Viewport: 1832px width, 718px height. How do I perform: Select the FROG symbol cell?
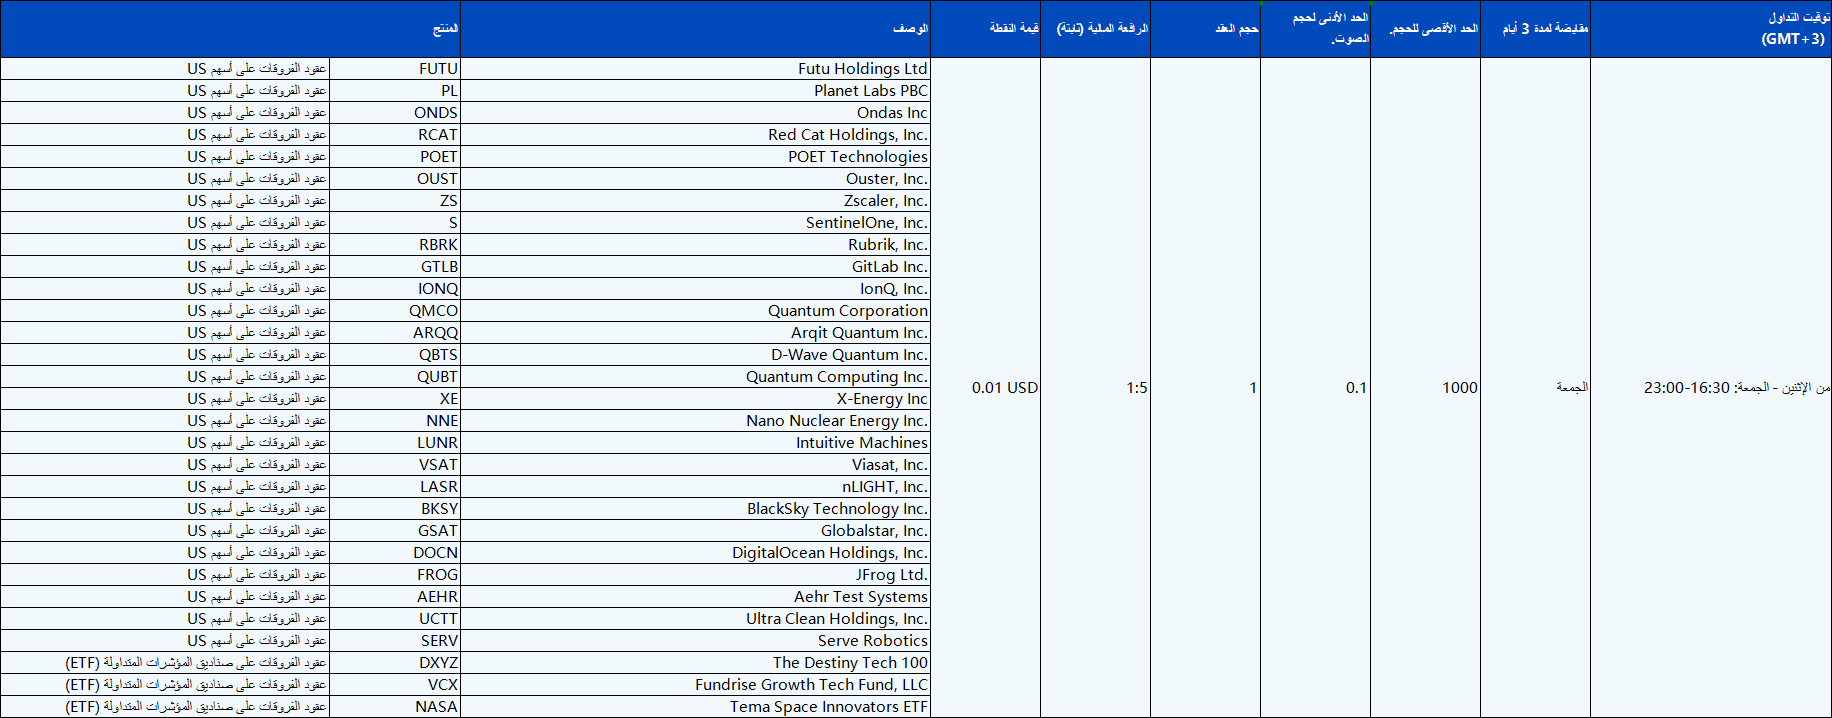[x=395, y=575]
